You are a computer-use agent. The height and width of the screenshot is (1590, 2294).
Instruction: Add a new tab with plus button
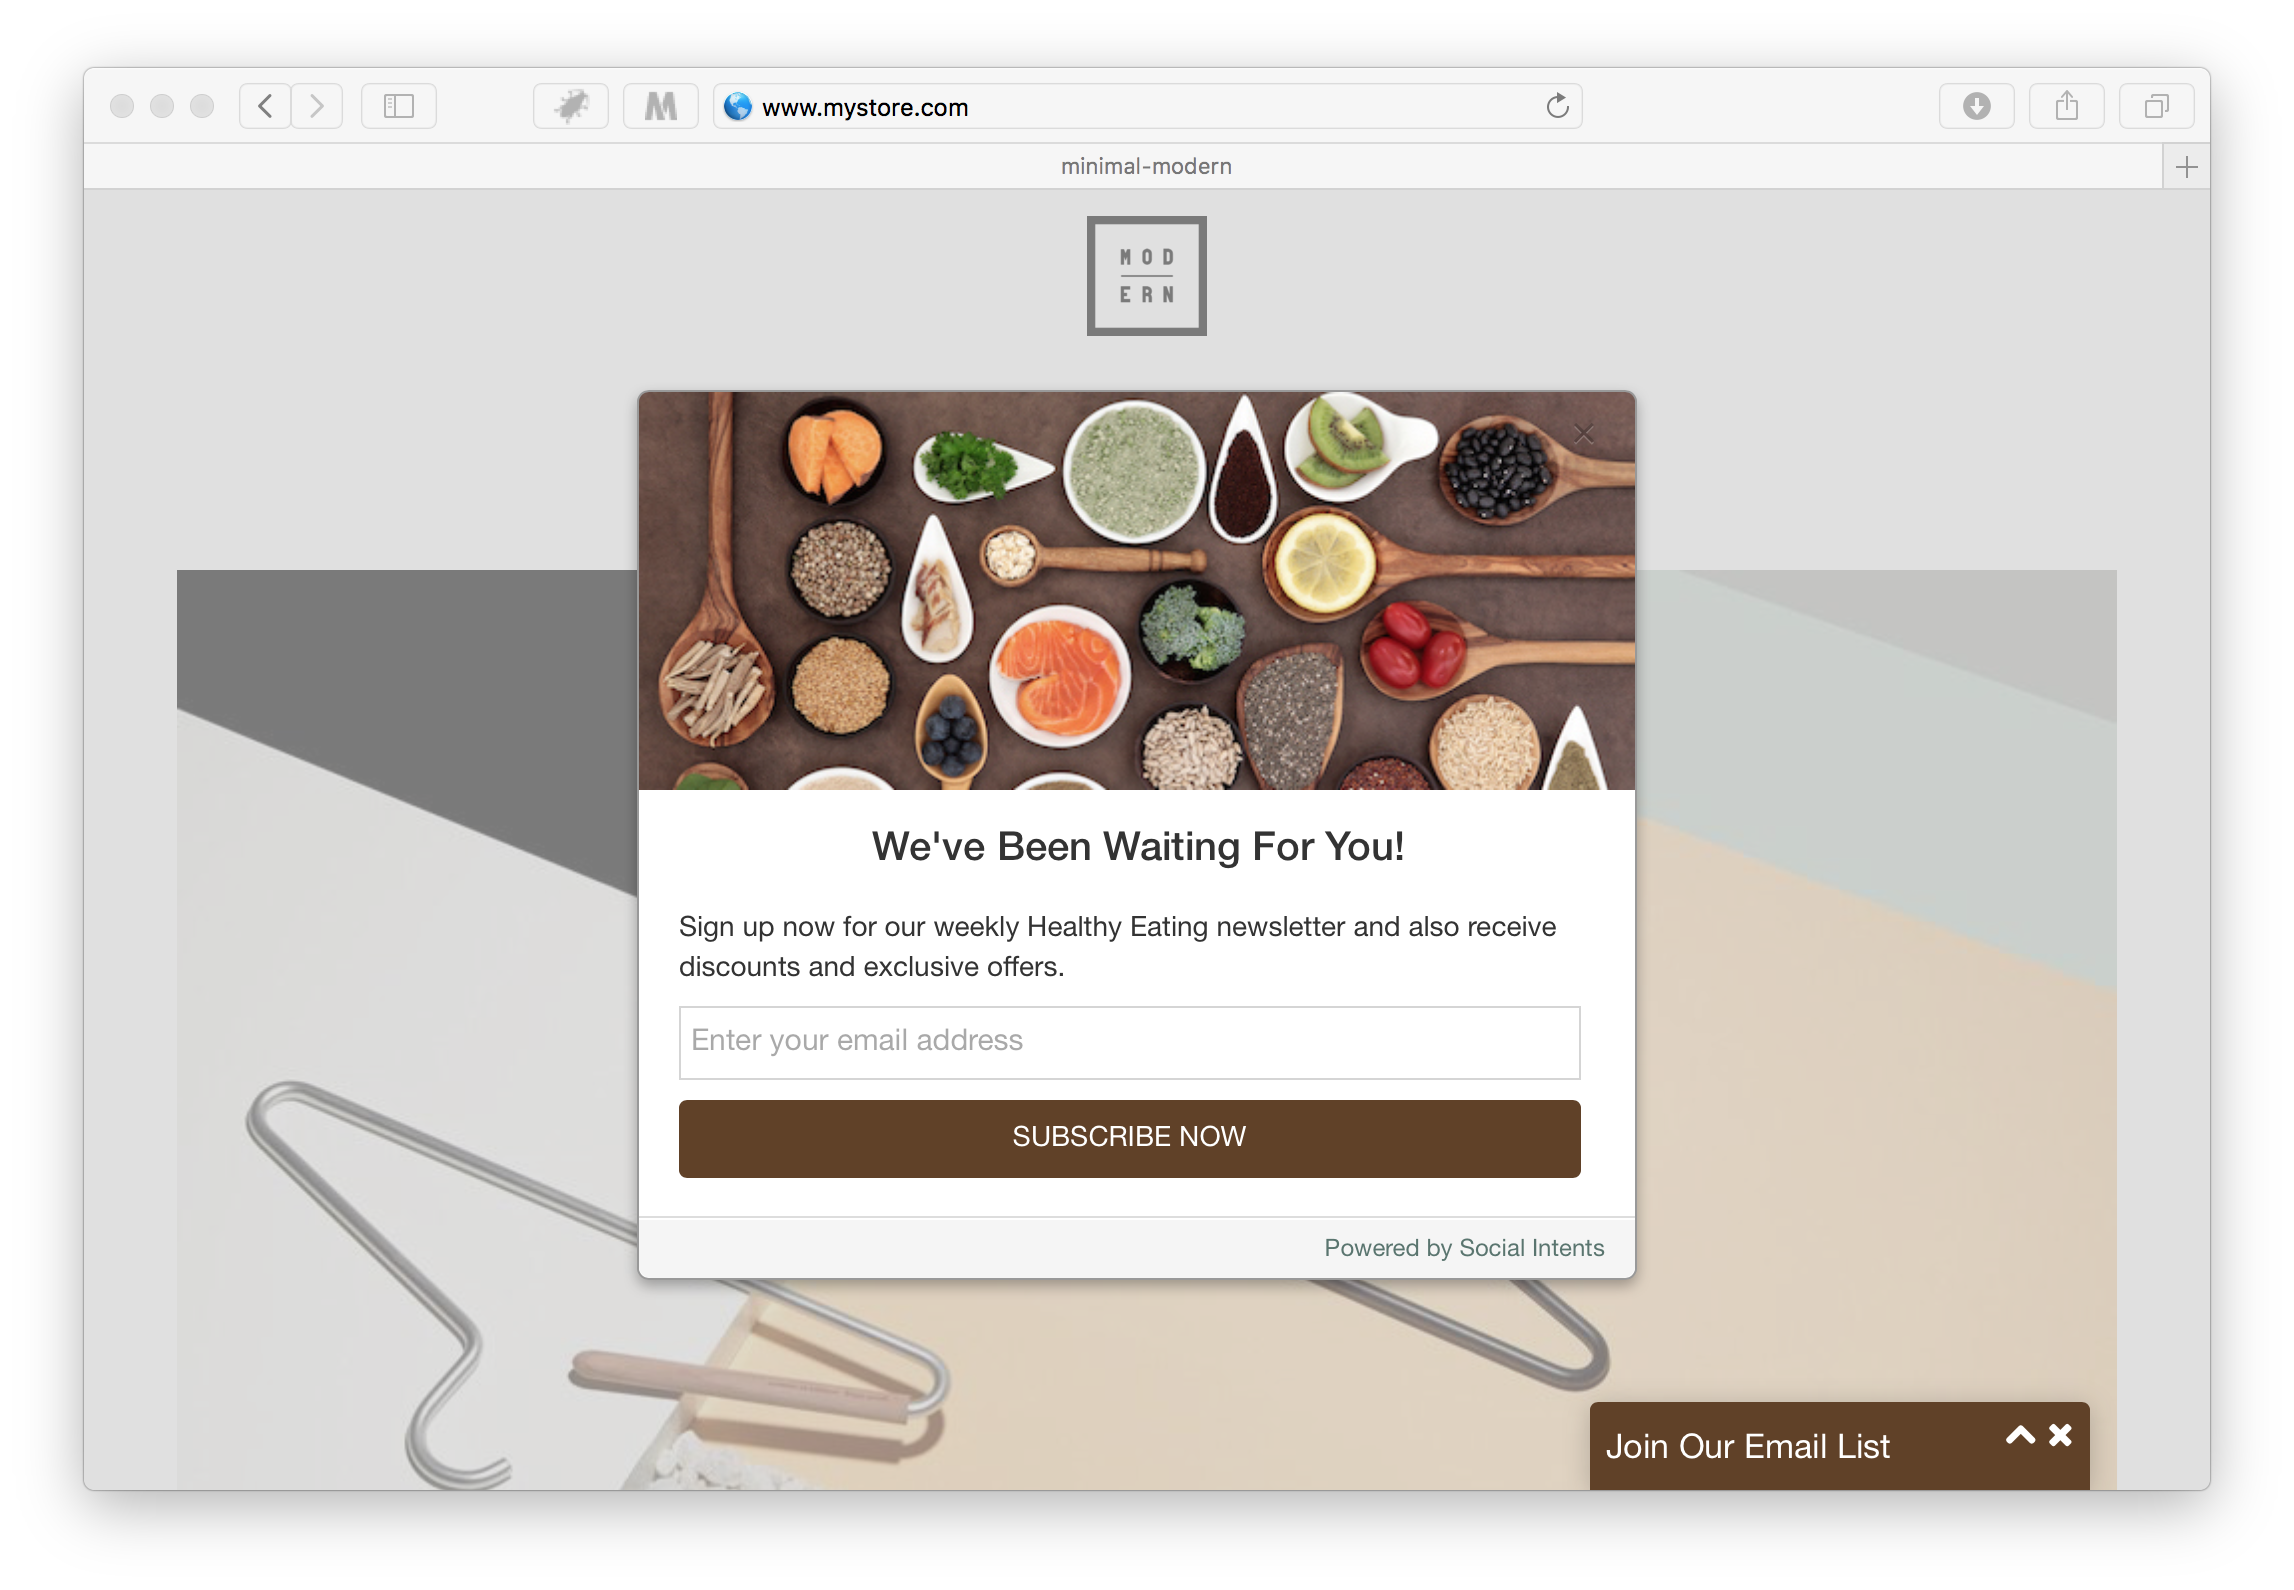coord(2186,167)
